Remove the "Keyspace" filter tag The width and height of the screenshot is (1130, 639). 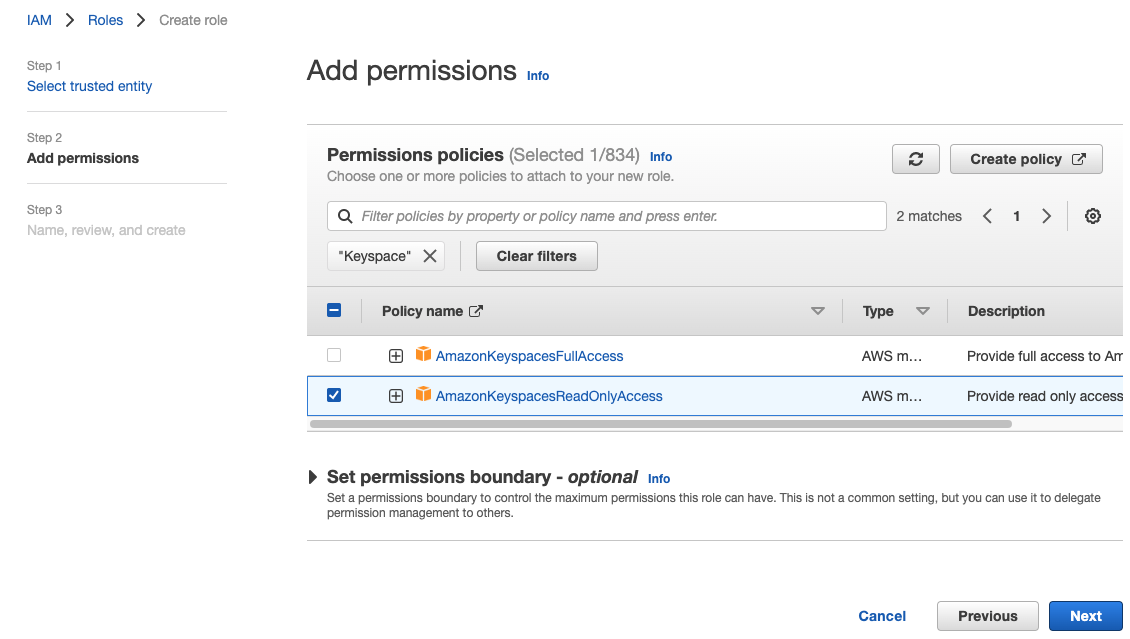click(x=430, y=256)
